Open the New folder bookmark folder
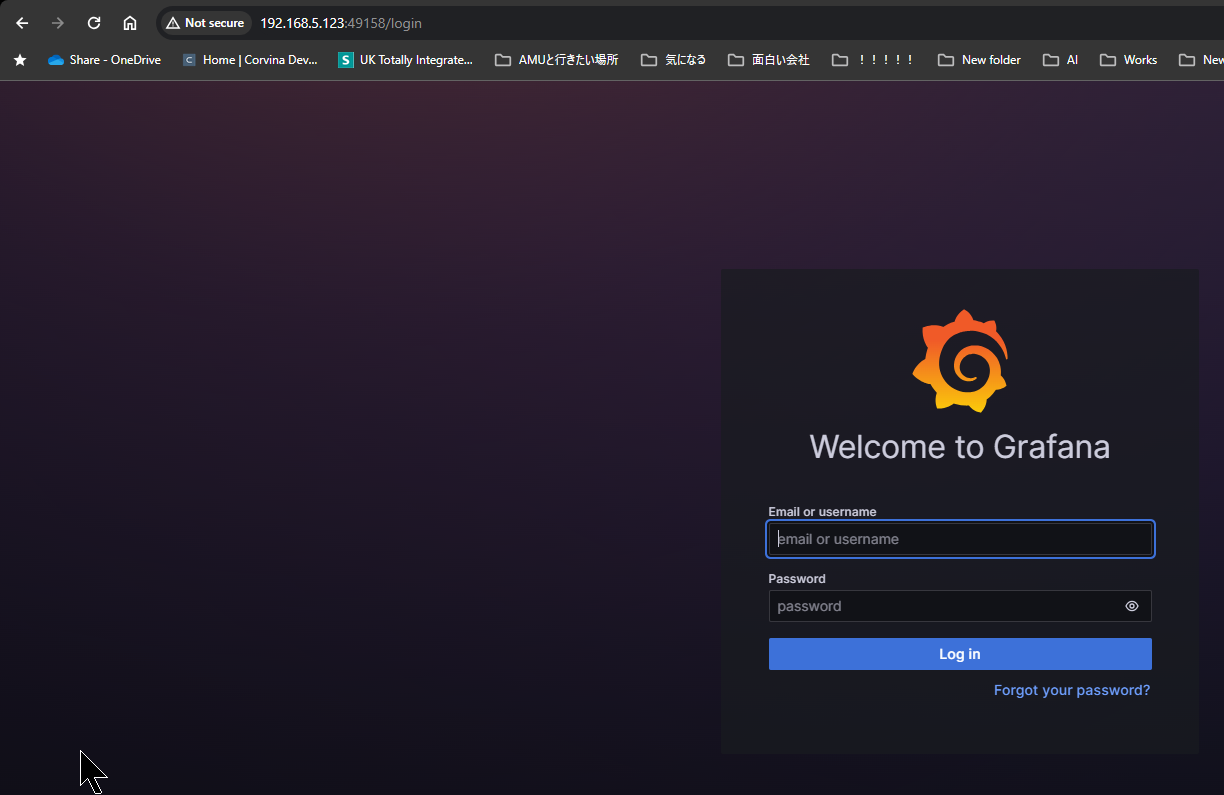Viewport: 1224px width, 795px height. 979,60
